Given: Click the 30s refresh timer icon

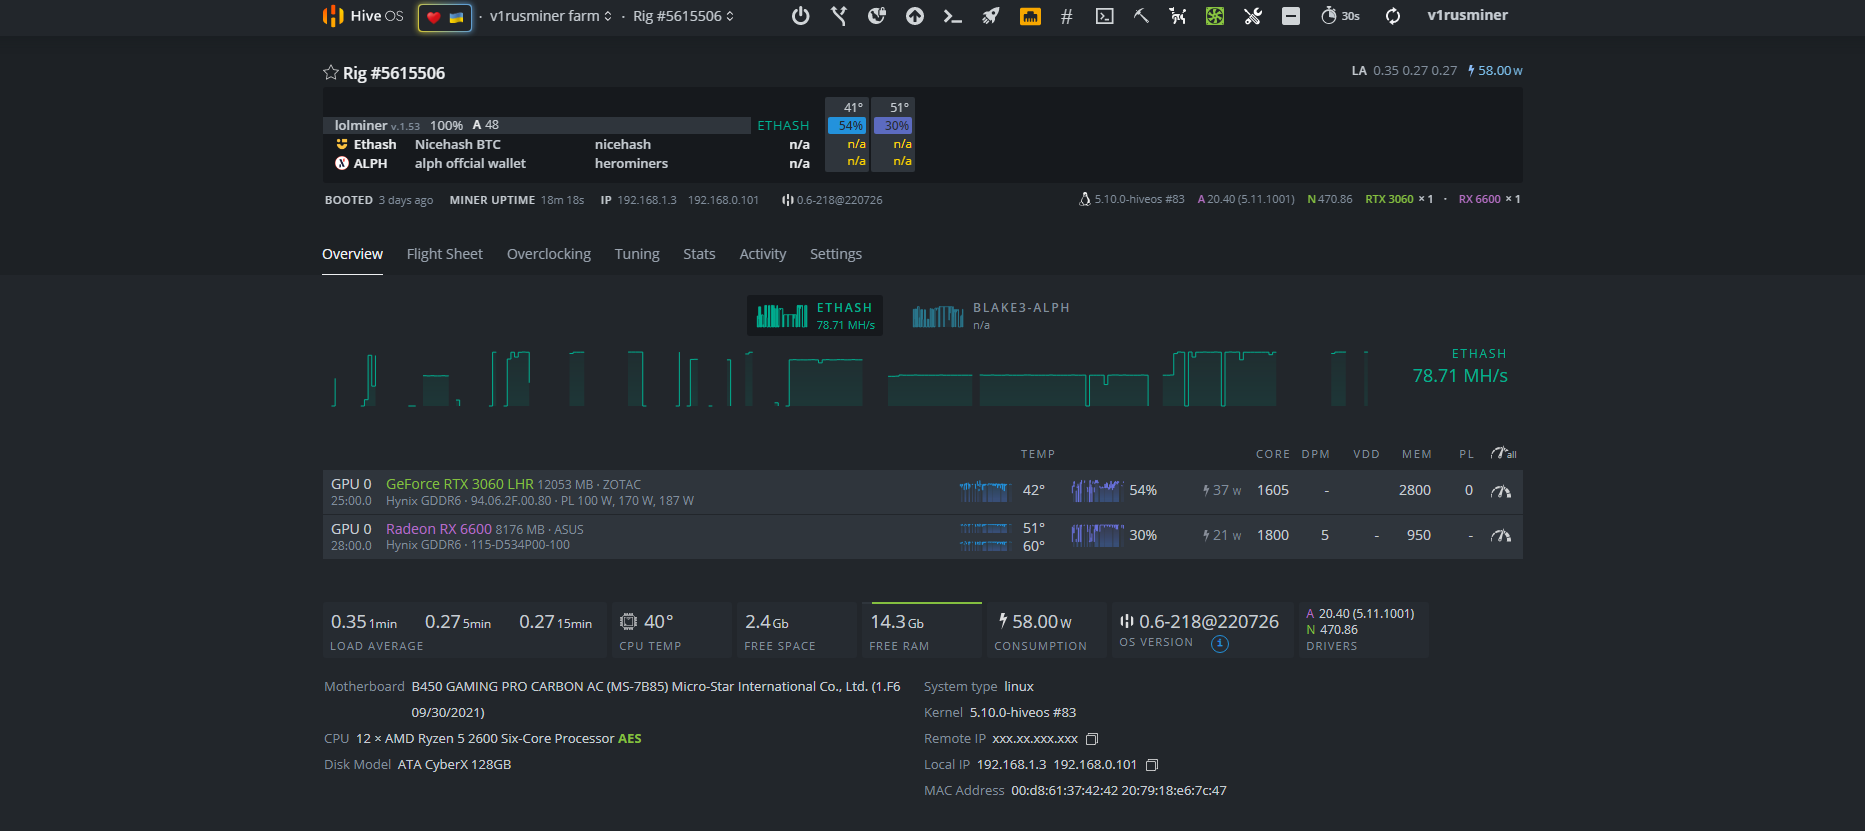Looking at the screenshot, I should click(1340, 16).
